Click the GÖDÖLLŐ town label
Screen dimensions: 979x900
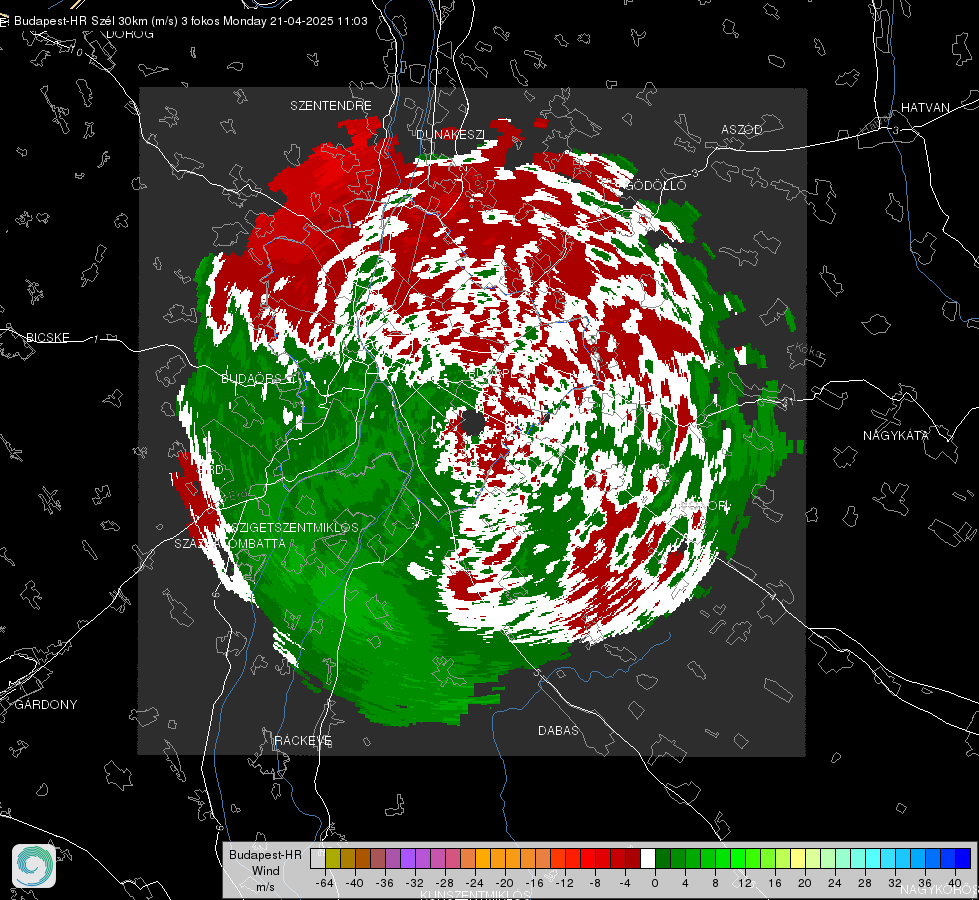point(656,185)
